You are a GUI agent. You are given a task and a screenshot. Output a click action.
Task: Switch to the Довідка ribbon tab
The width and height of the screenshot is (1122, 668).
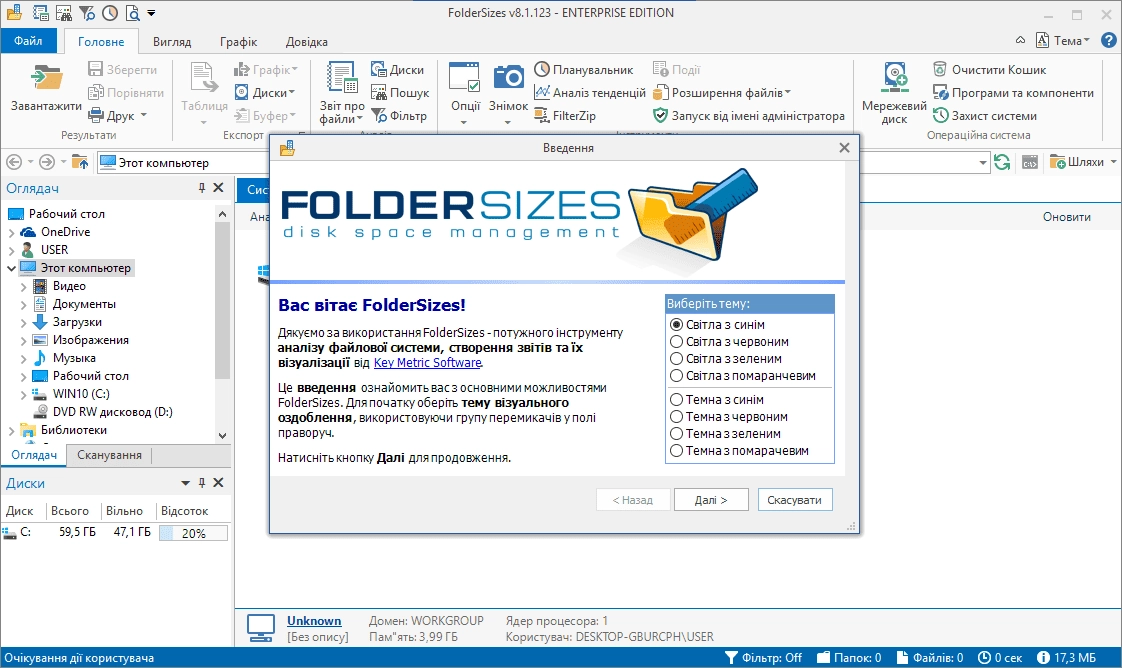coord(306,41)
